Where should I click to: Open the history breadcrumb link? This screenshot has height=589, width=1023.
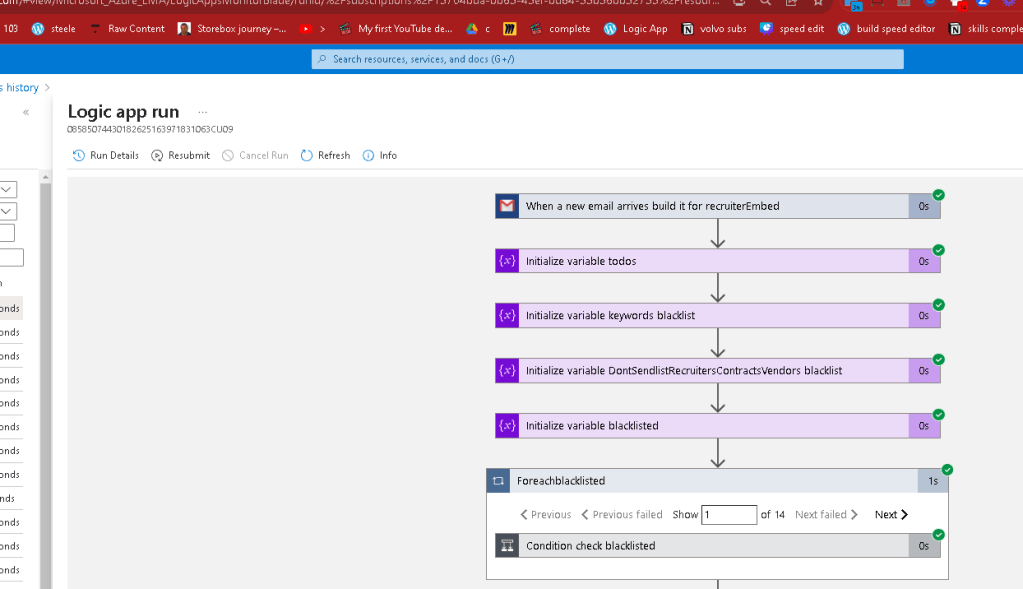click(x=20, y=87)
